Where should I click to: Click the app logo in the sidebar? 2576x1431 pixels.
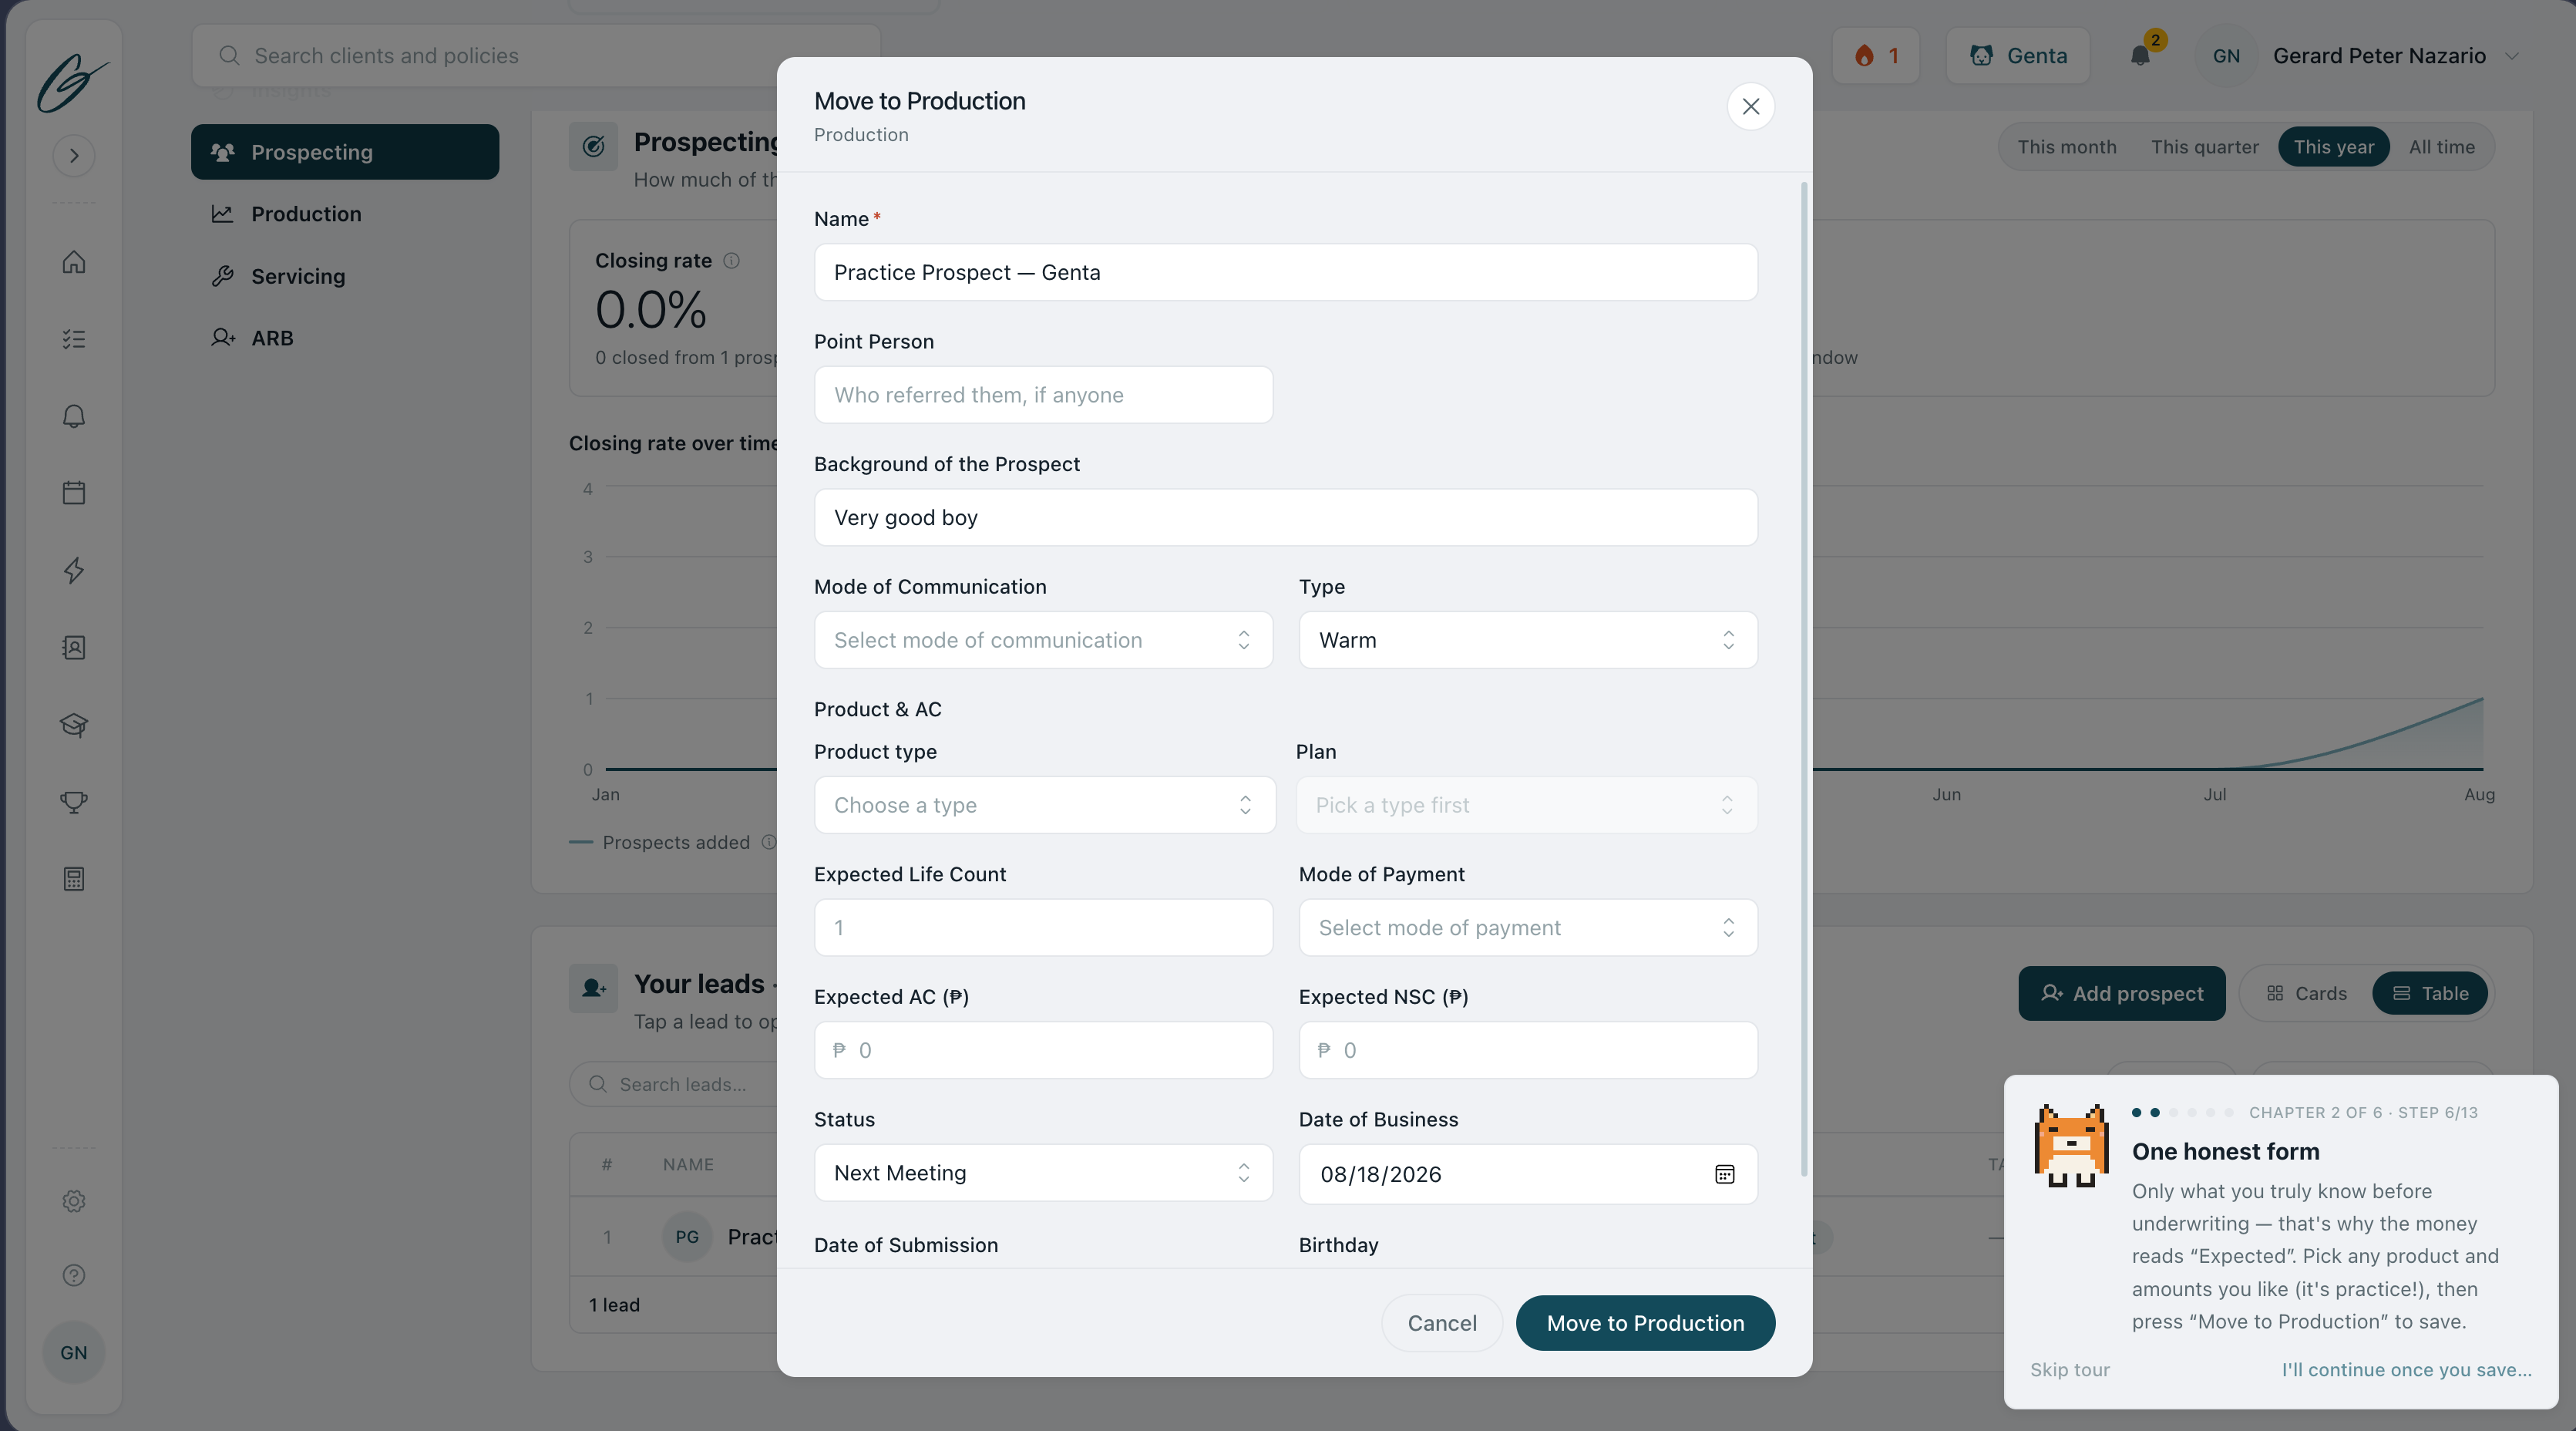[73, 82]
